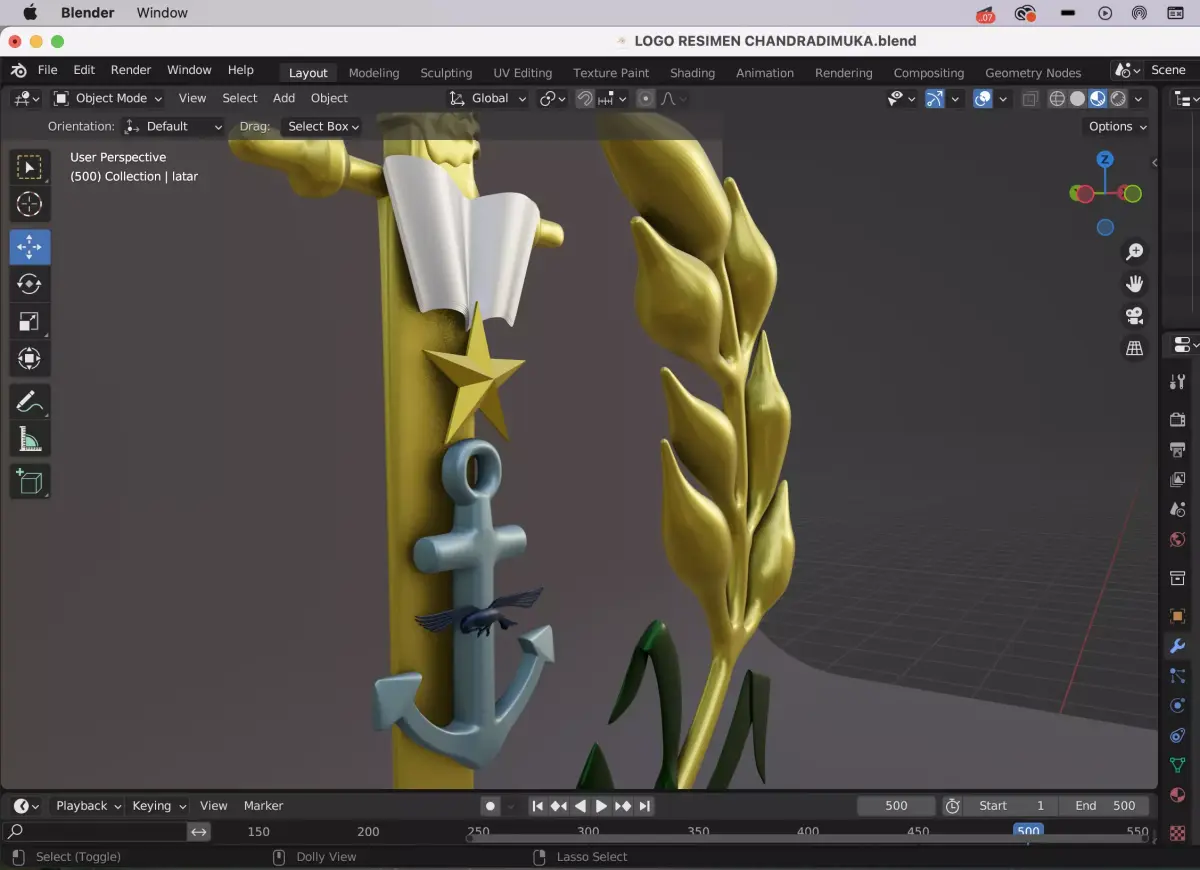
Task: Play animation forward
Action: [x=601, y=806]
